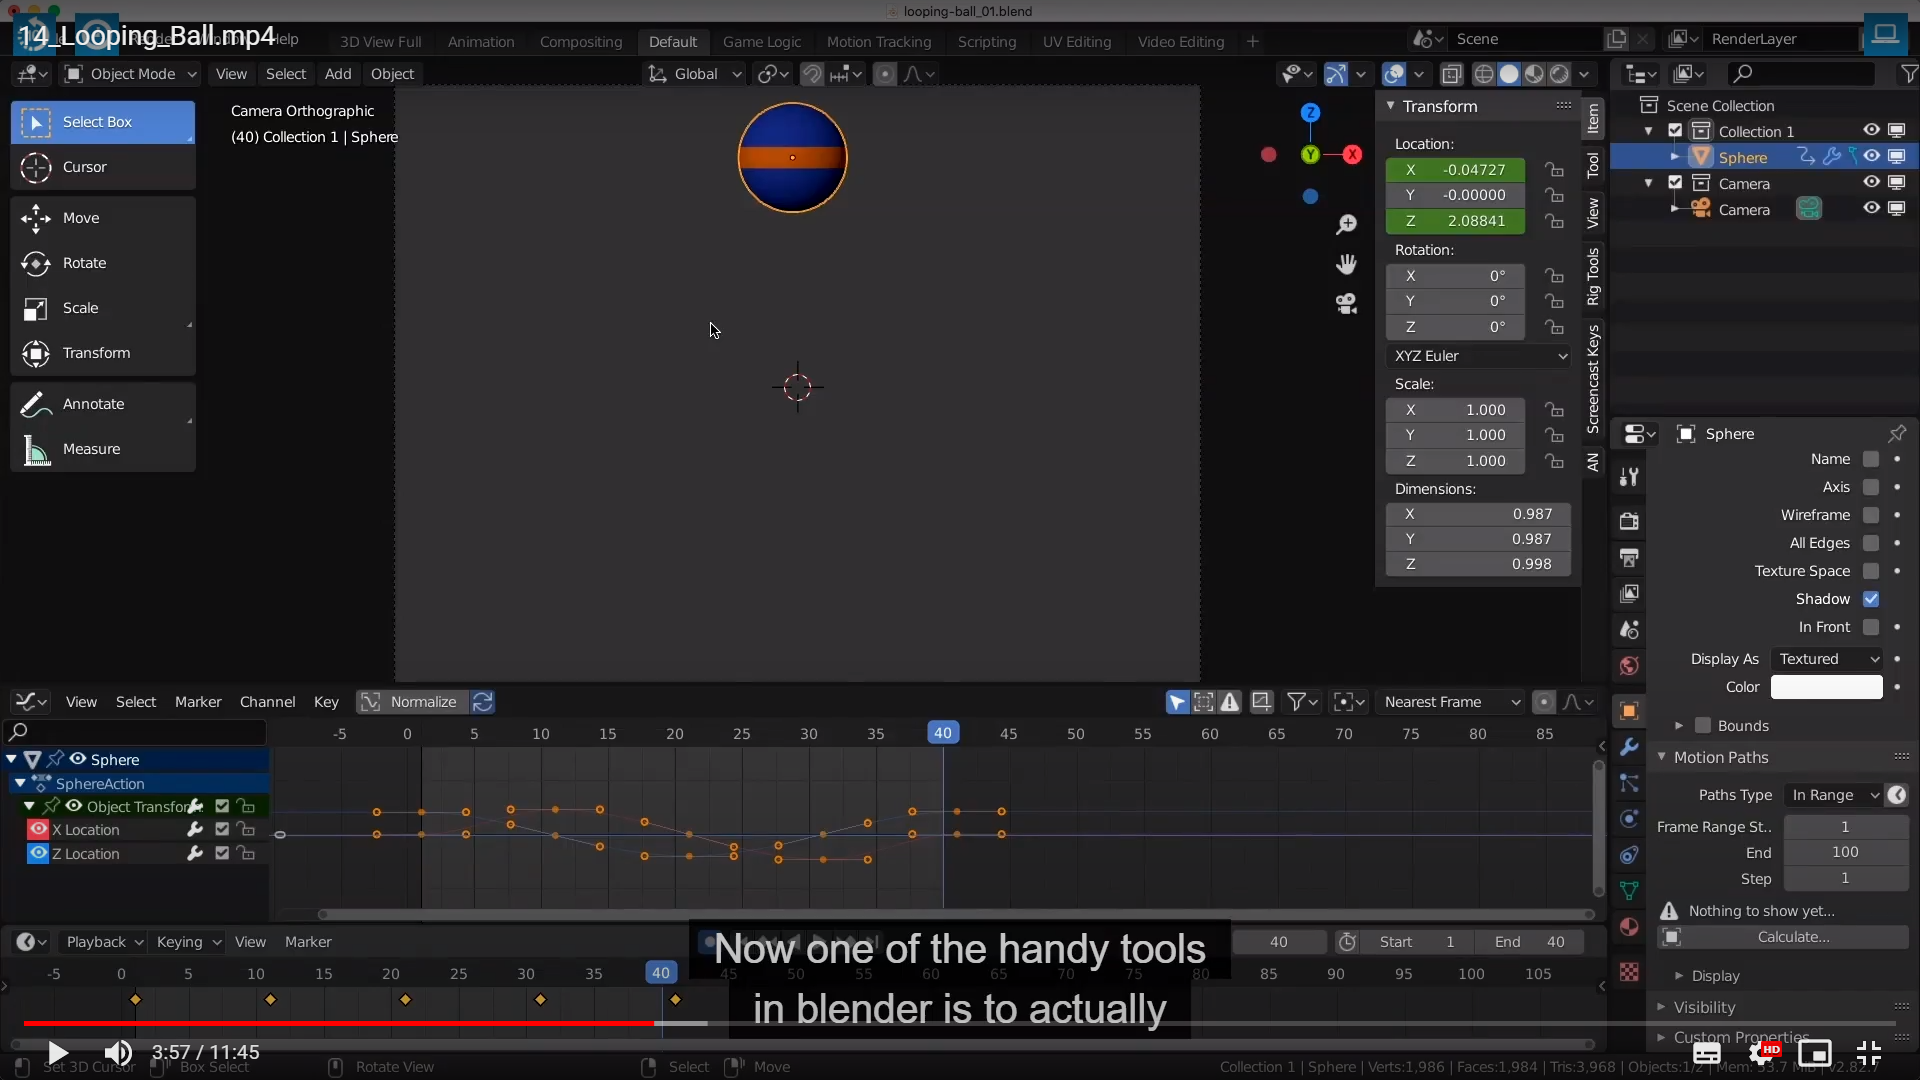Open the Key menu in graph editor
Viewport: 1920px width, 1080px height.
(x=326, y=702)
